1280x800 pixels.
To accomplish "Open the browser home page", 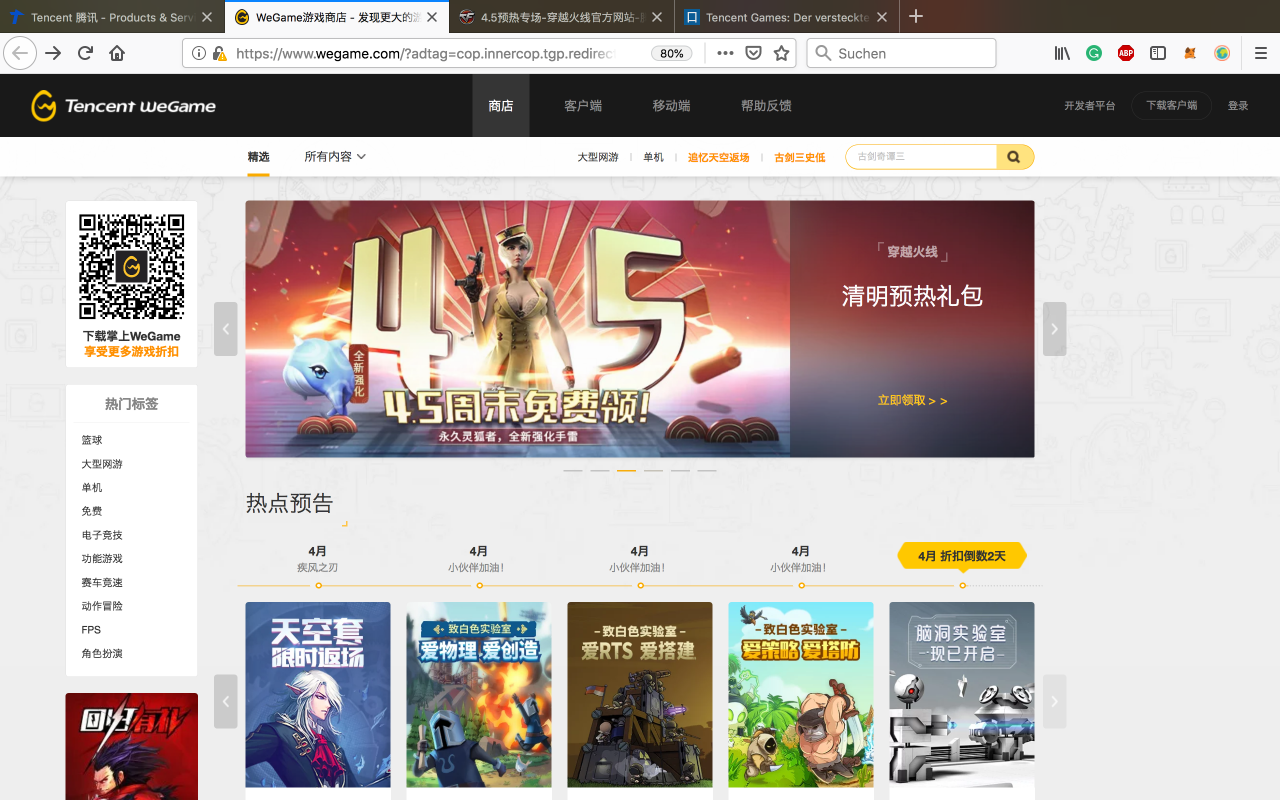I will pyautogui.click(x=117, y=53).
